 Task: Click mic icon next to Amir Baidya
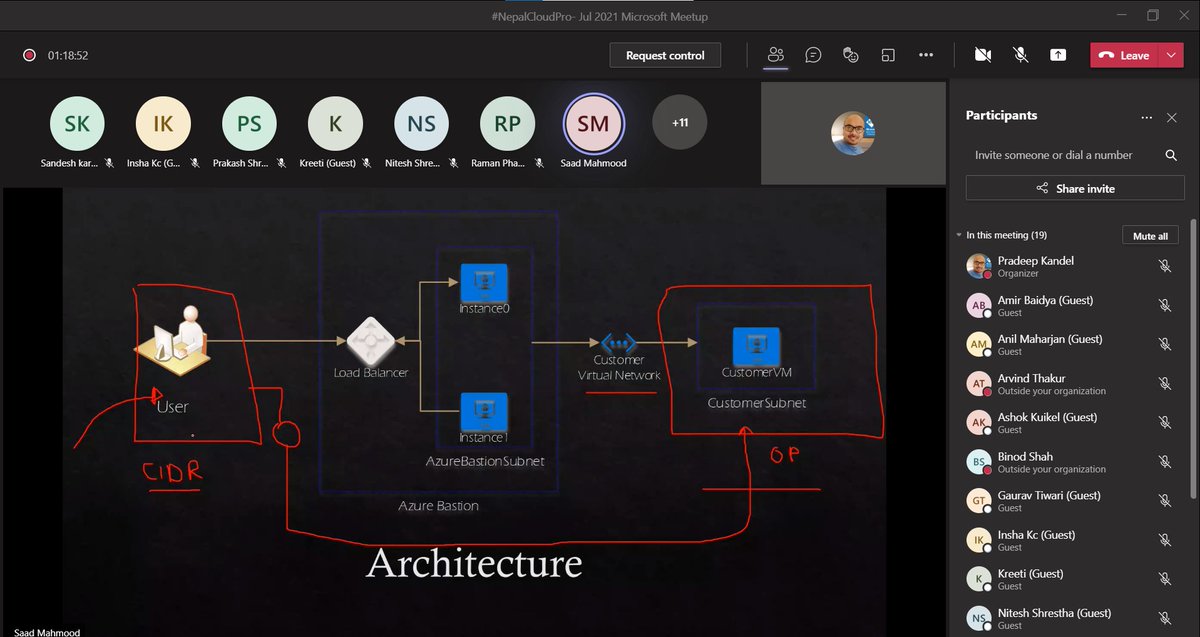(x=1165, y=305)
